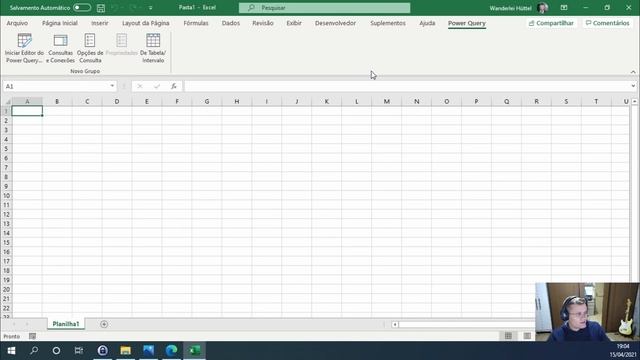Toggle Salvamento Automático switch

(82, 8)
